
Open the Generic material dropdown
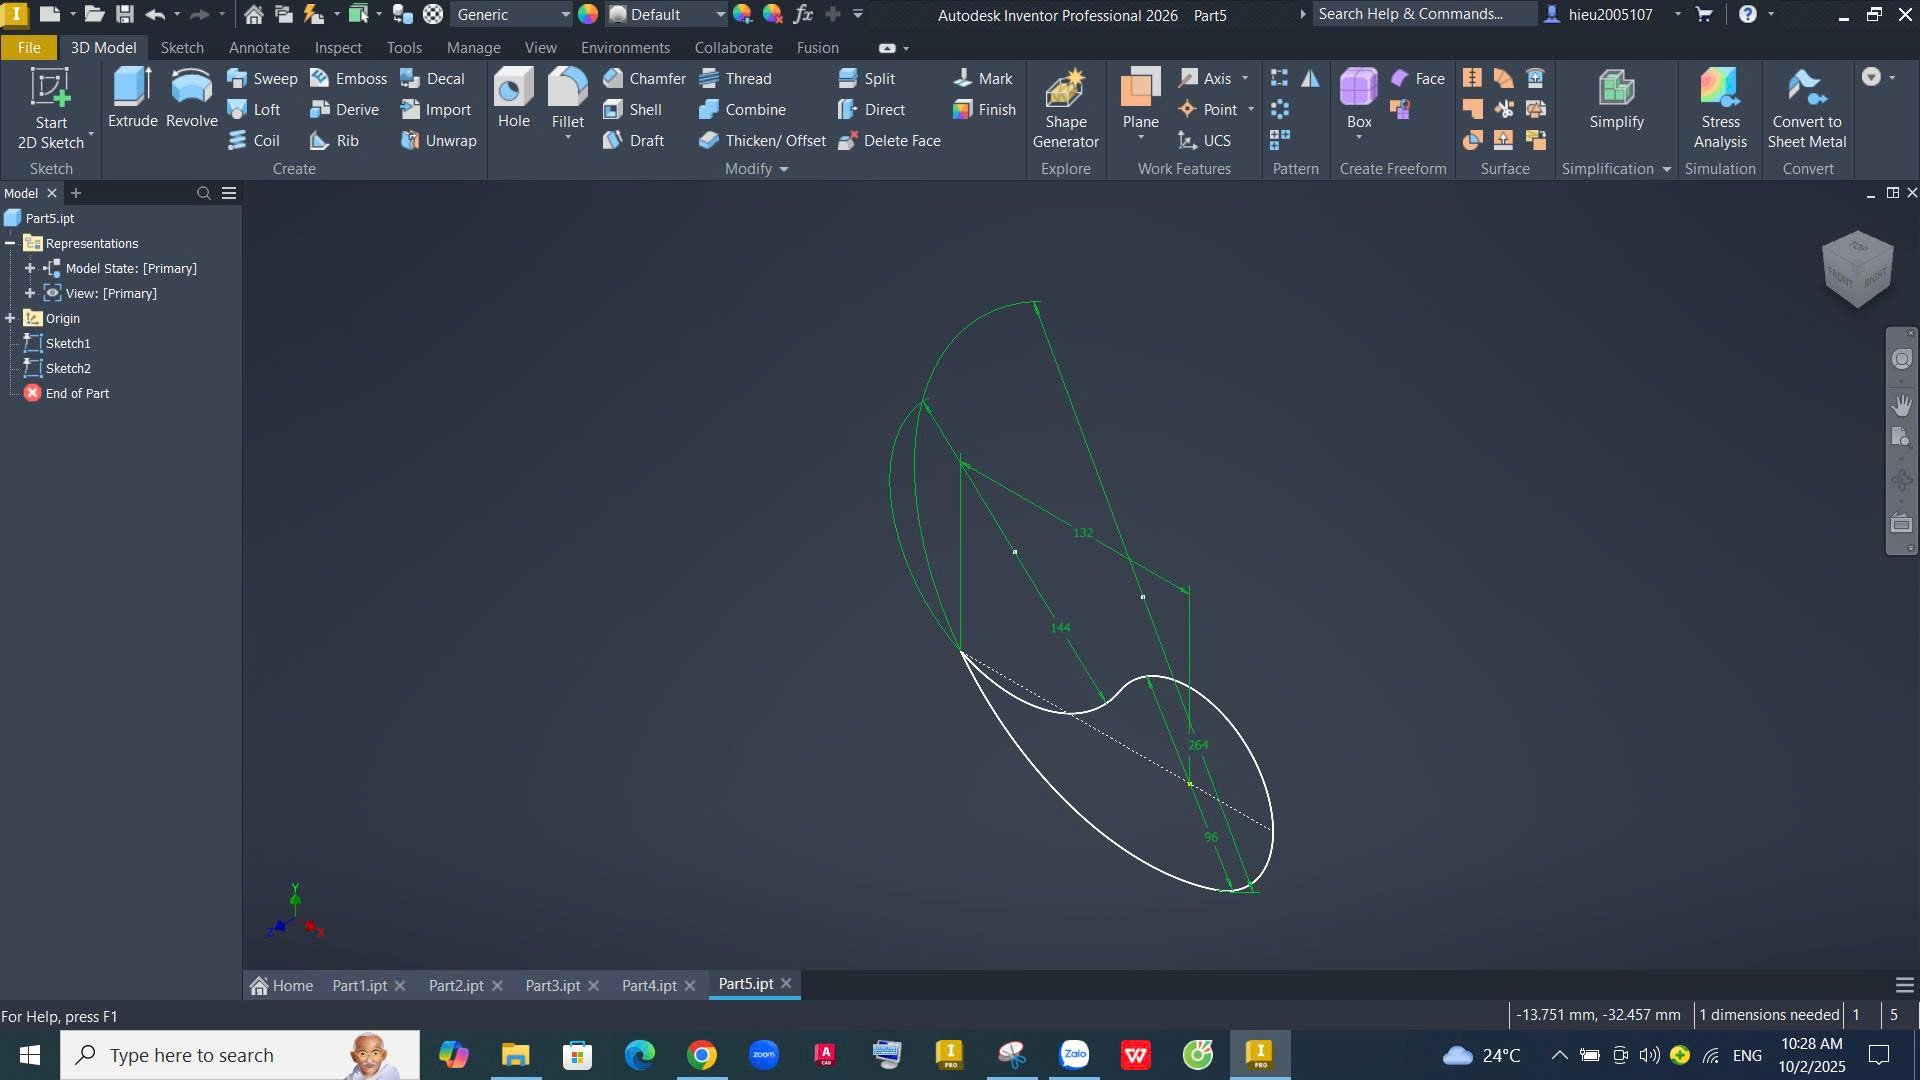click(564, 15)
